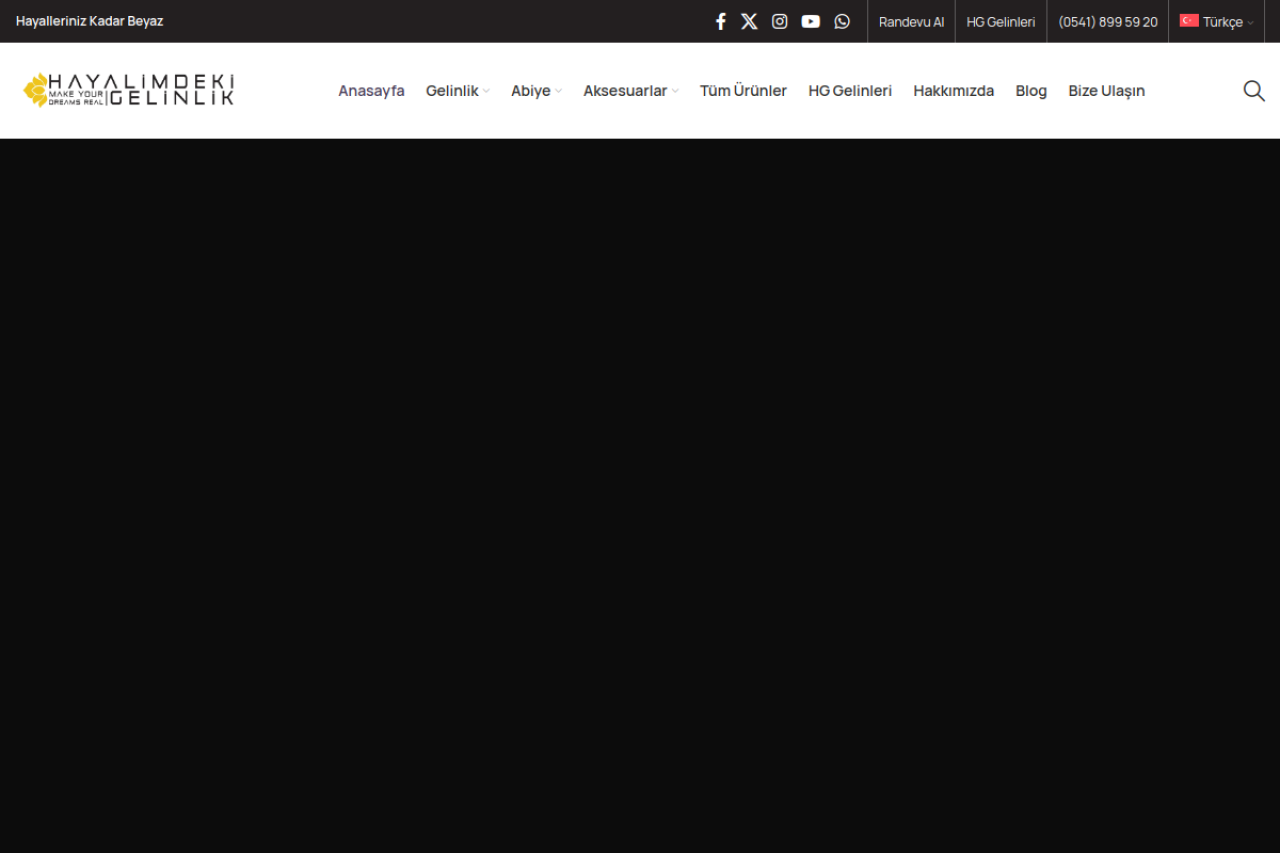The image size is (1280, 853).
Task: Open Tüm Ürünler menu item
Action: [x=743, y=91]
